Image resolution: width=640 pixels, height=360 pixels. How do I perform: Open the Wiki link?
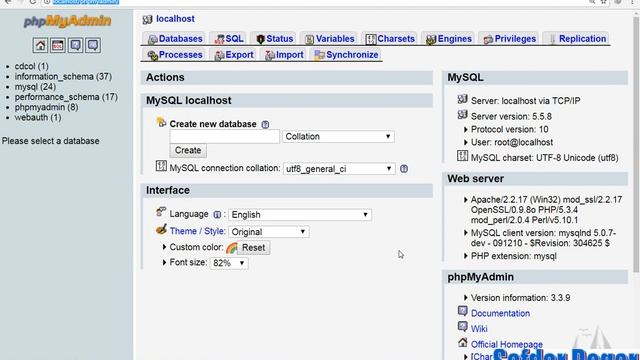479,329
